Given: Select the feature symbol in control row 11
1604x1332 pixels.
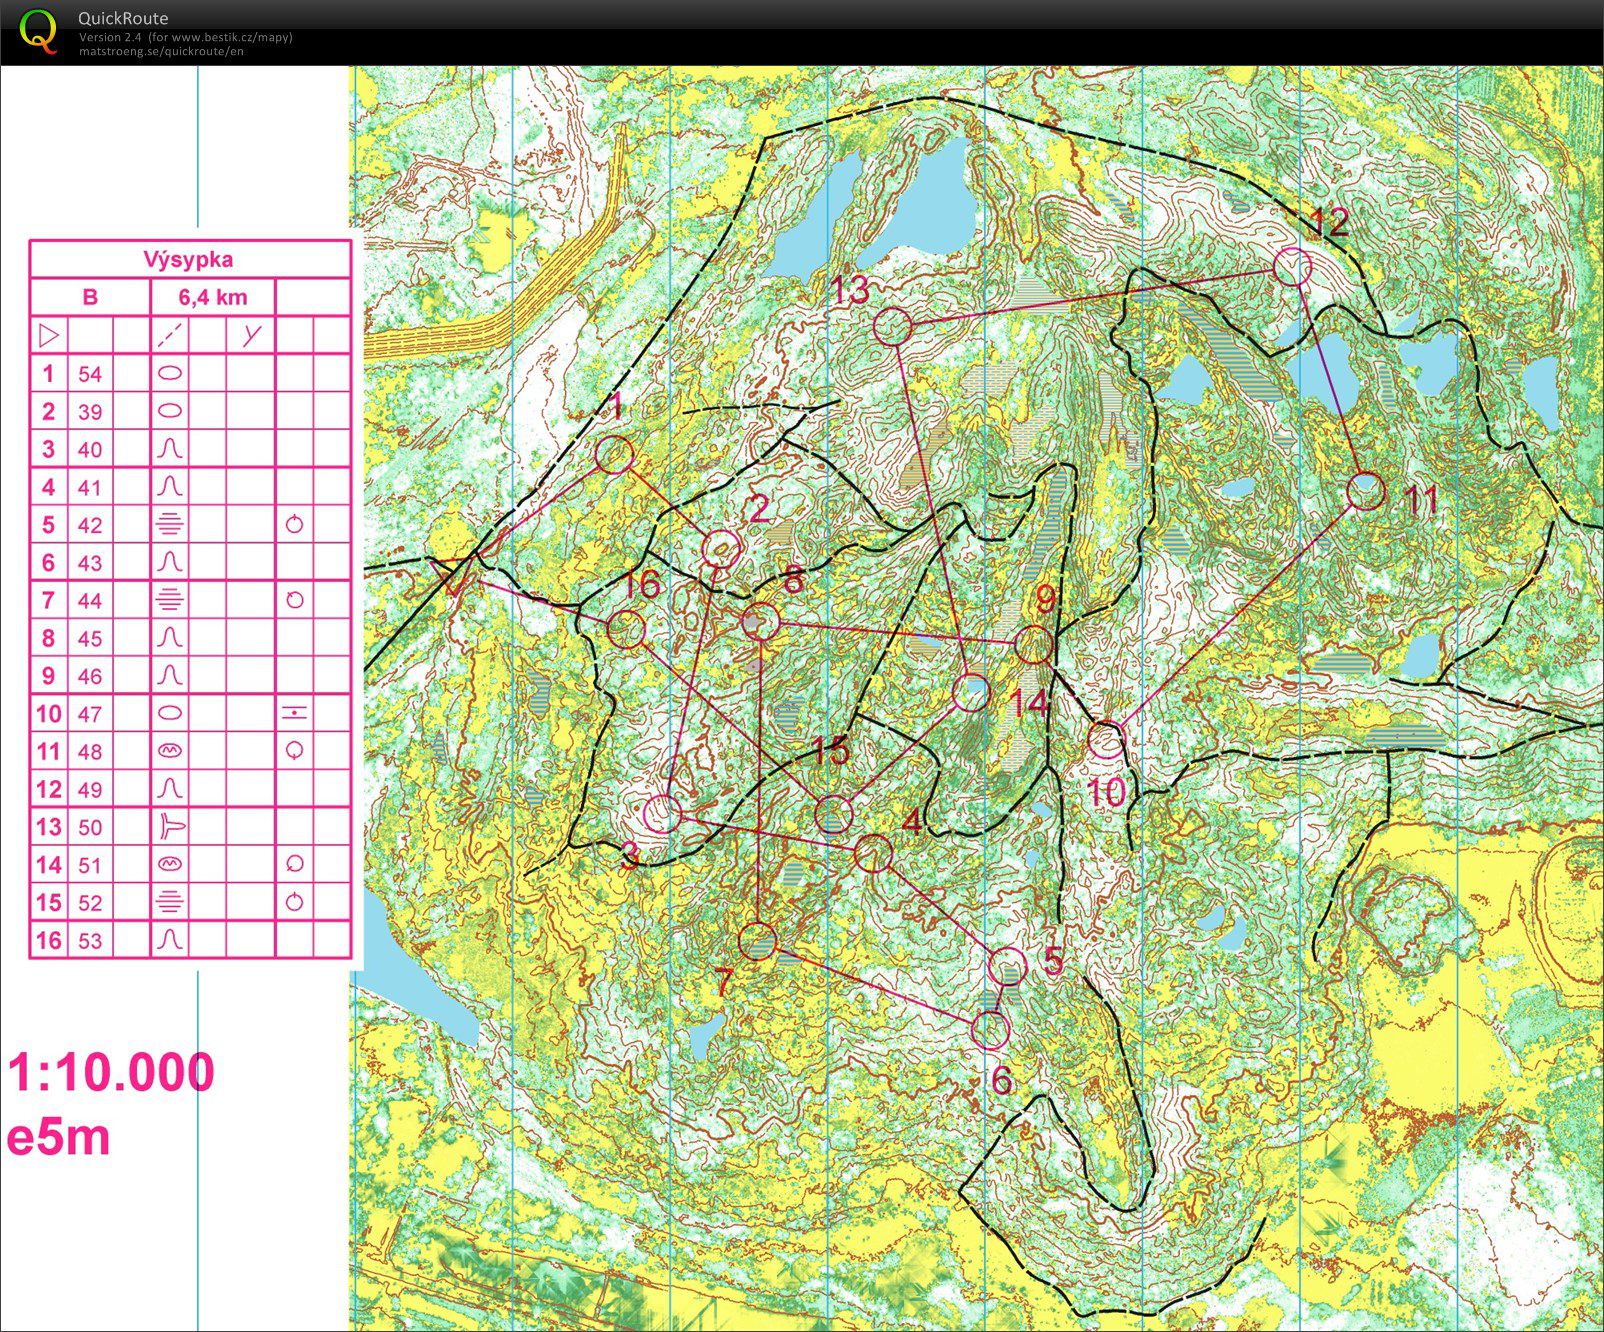Looking at the screenshot, I should click(x=170, y=751).
